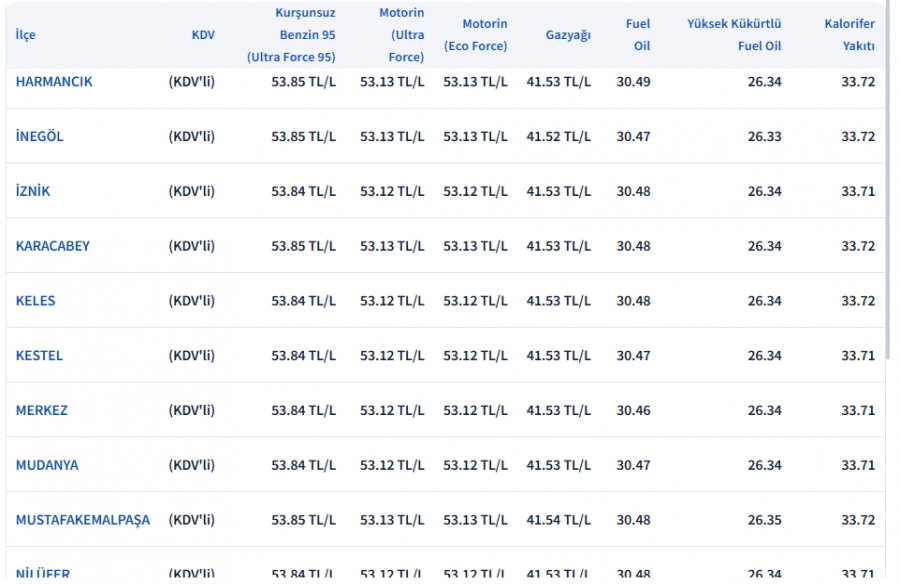Click the Motorin (Ultra Force) column header
The width and height of the screenshot is (900, 584).
401,35
